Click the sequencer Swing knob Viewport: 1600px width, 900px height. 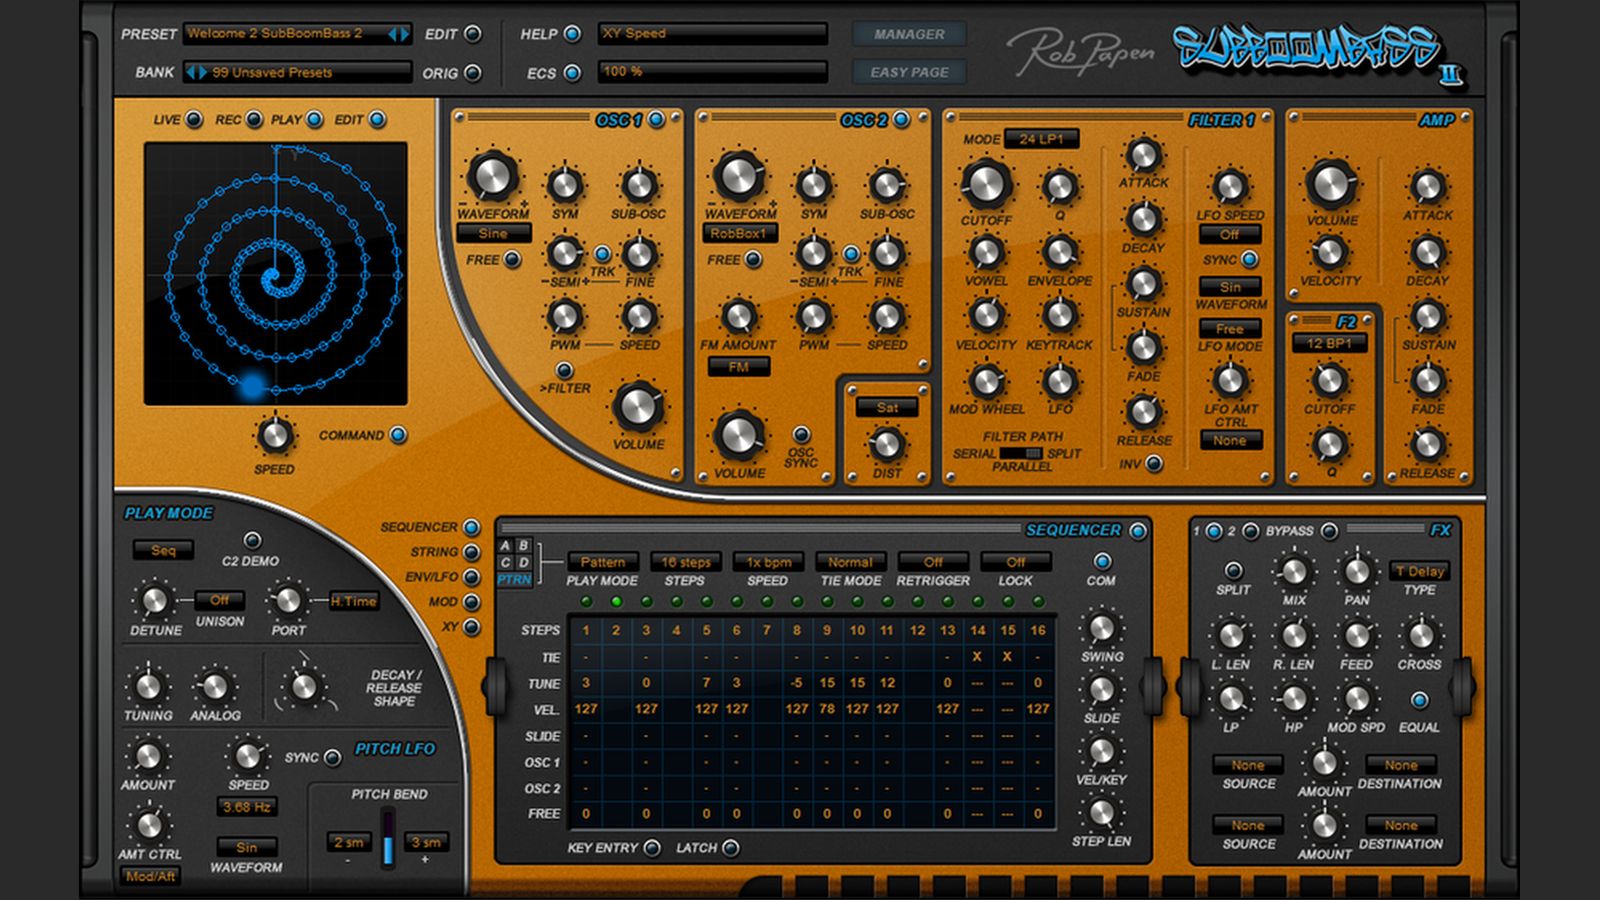pyautogui.click(x=1101, y=629)
